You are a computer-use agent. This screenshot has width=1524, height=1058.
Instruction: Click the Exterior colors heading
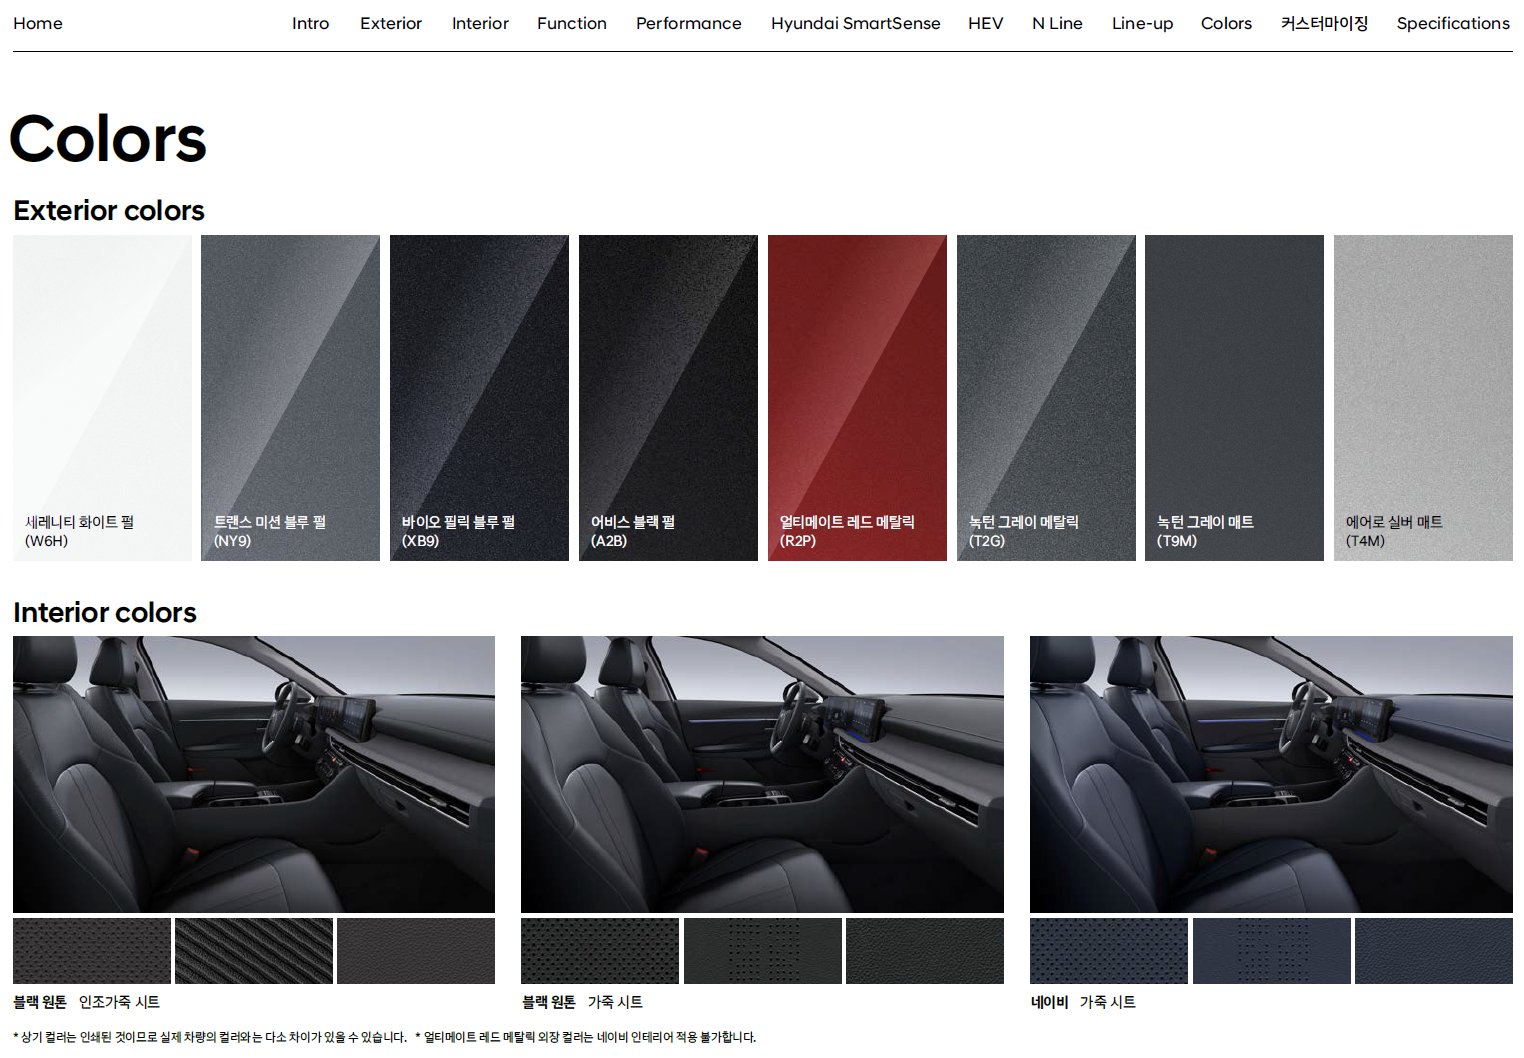[x=109, y=210]
